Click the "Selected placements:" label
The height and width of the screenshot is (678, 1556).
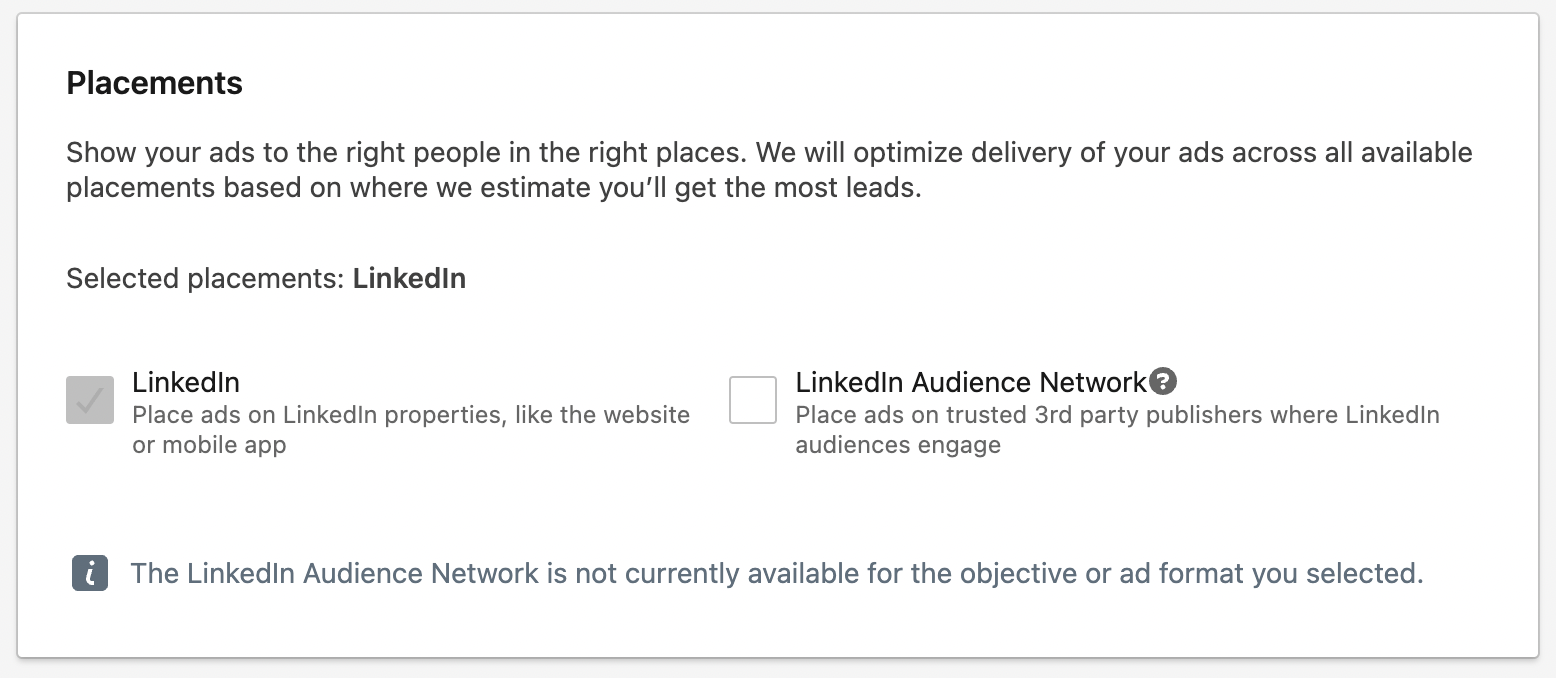click(206, 278)
